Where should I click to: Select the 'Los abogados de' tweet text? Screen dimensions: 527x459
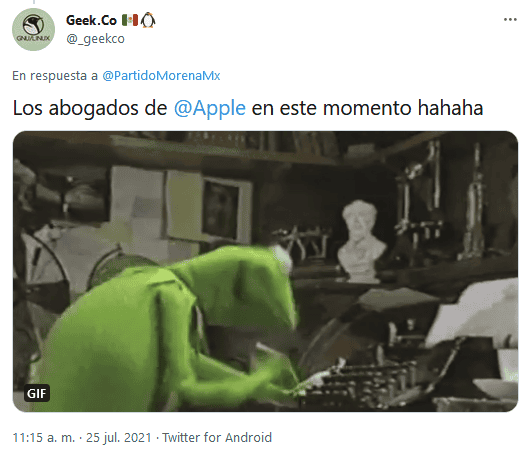tap(90, 108)
